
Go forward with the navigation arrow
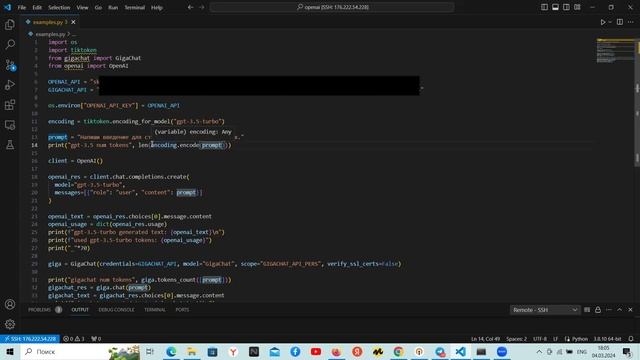pos(202,7)
